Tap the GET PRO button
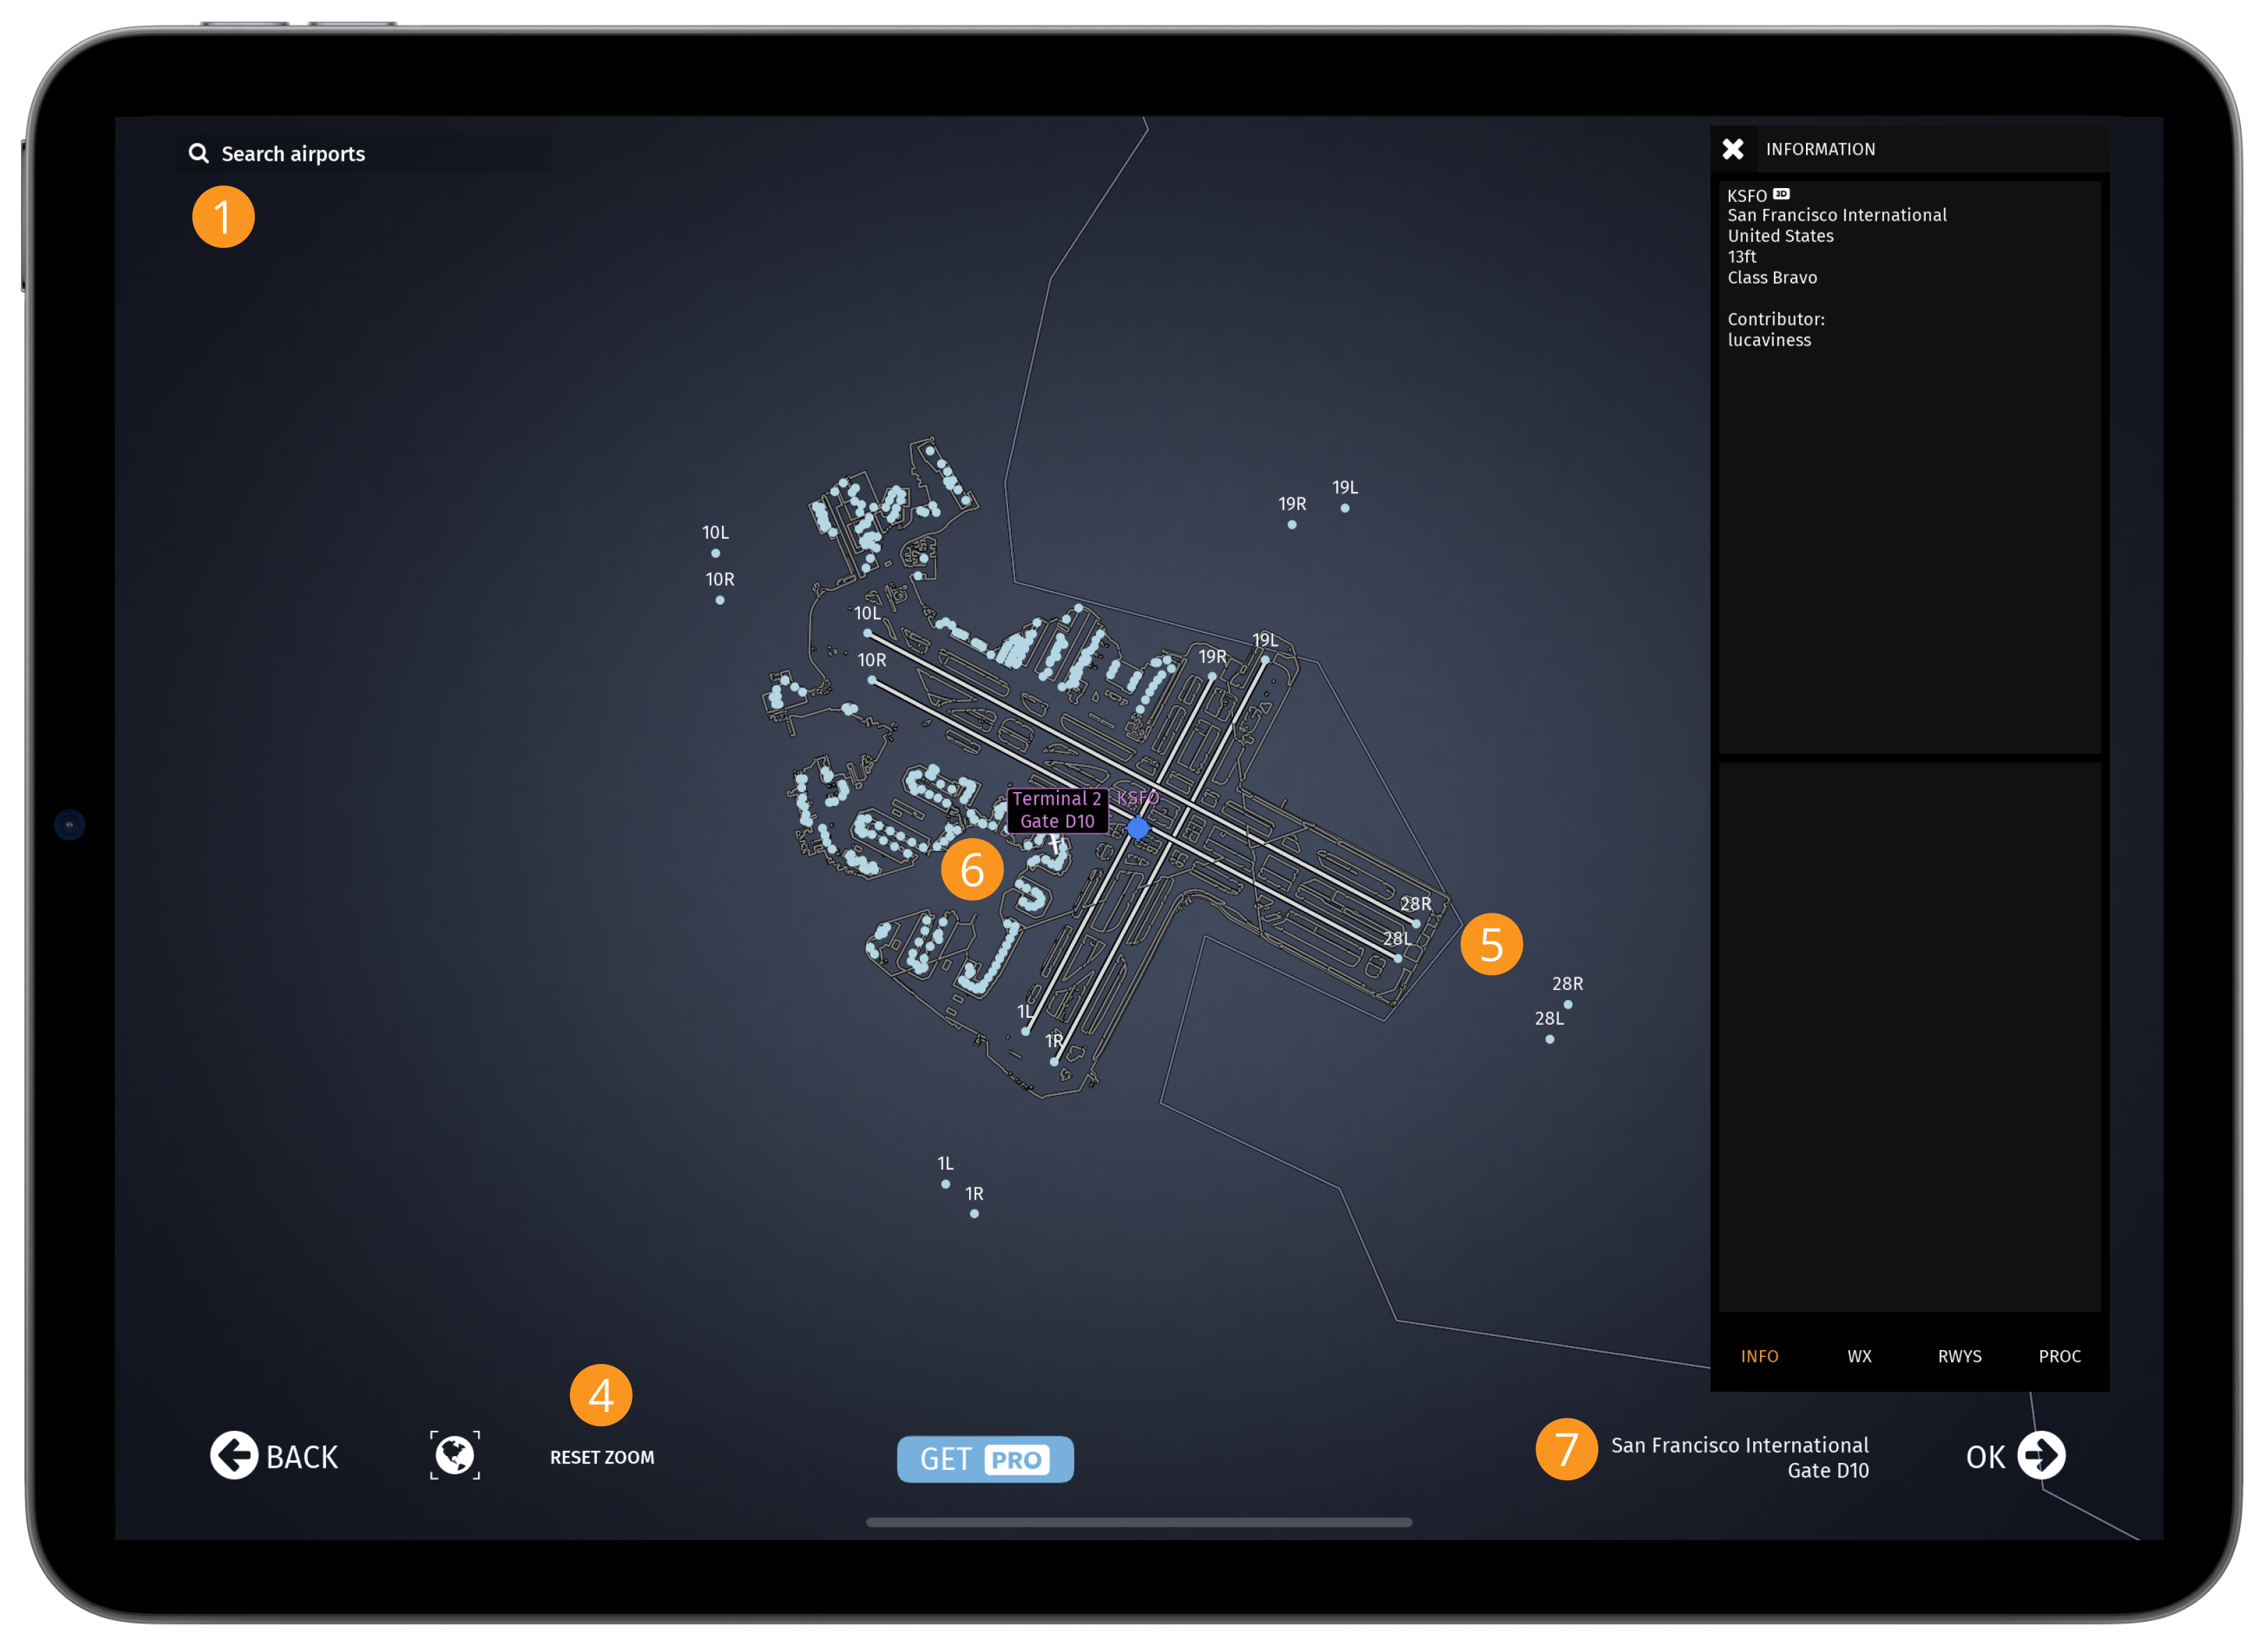 click(x=985, y=1459)
